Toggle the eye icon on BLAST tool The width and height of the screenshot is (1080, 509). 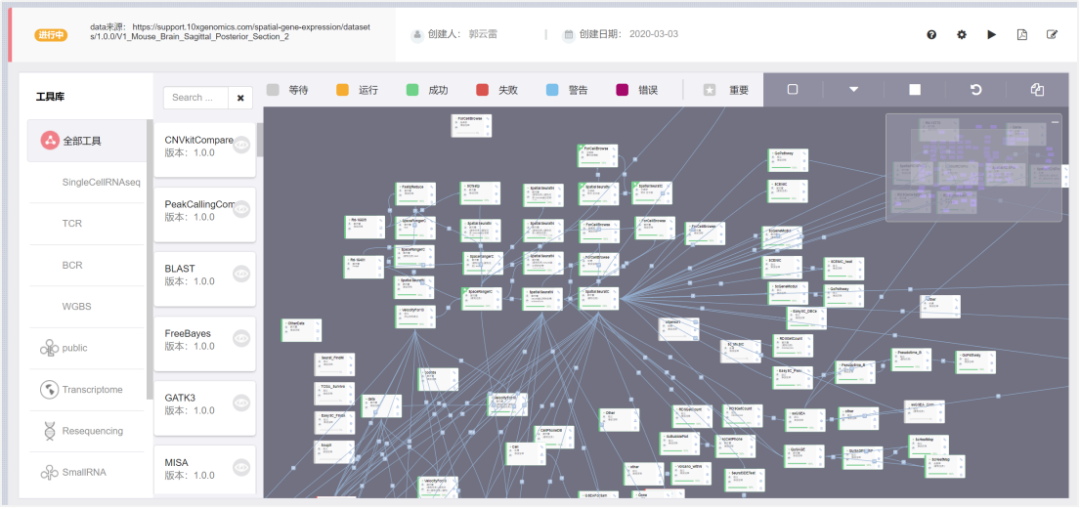click(x=241, y=274)
